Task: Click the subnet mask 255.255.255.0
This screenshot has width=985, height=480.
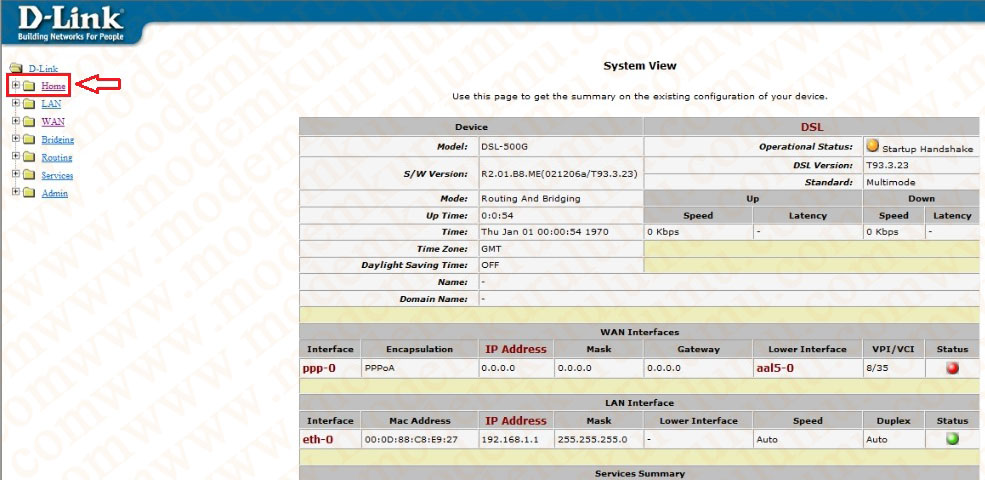Action: [x=592, y=440]
